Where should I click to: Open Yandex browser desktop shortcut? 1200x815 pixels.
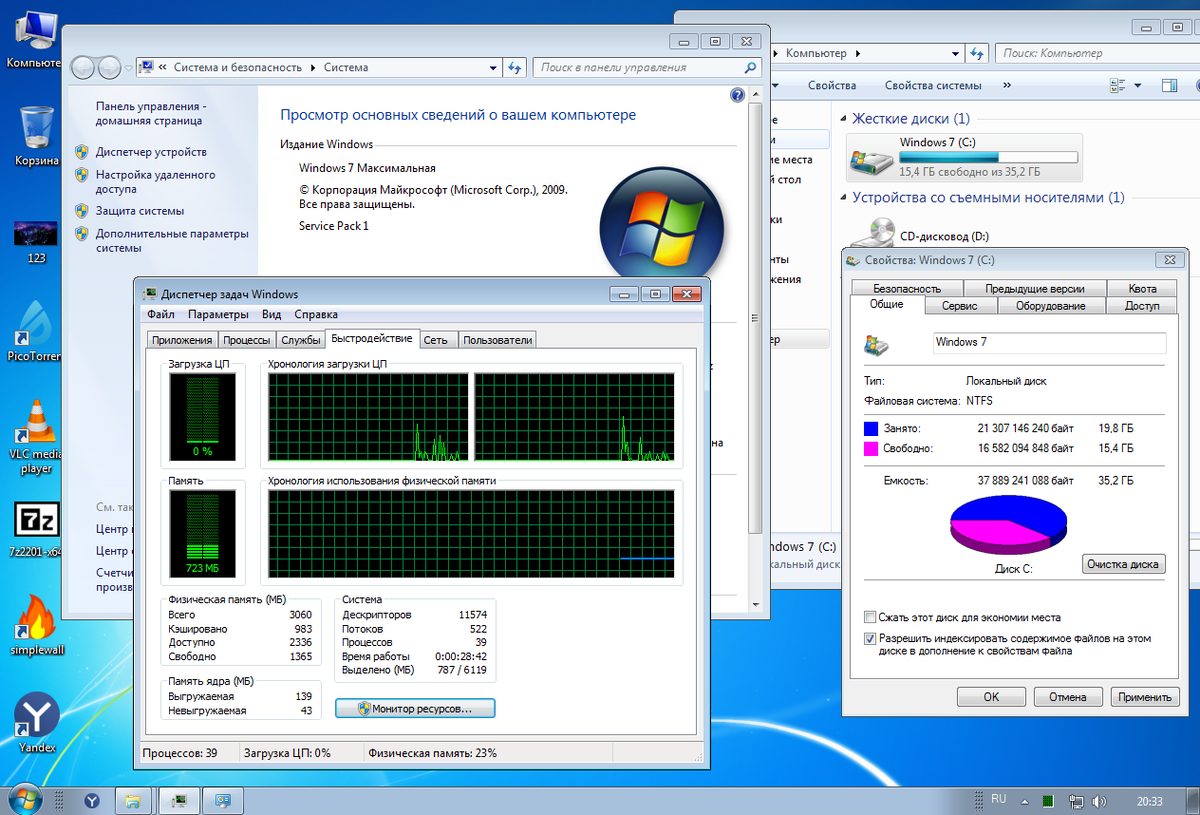click(x=36, y=722)
